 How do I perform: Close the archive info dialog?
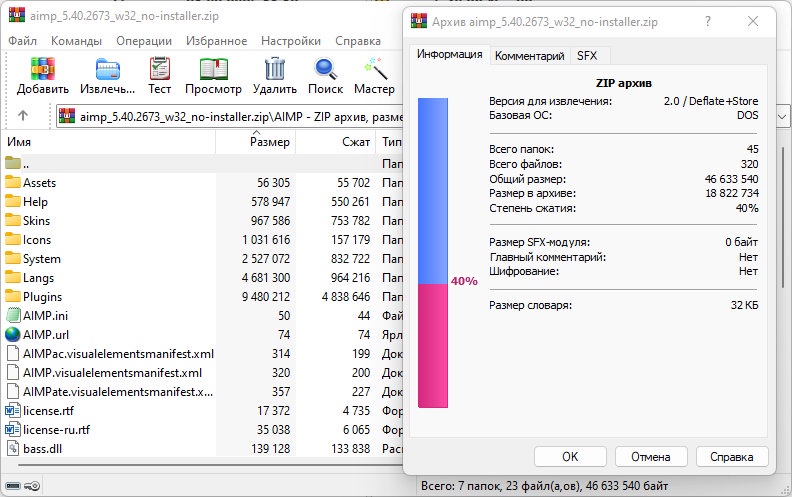point(753,21)
